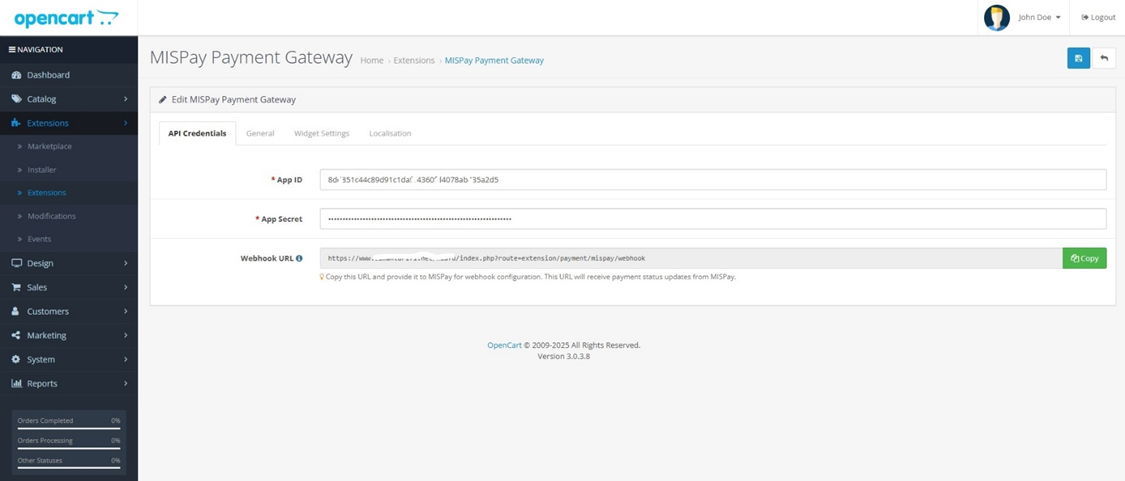The width and height of the screenshot is (1125, 481).
Task: Toggle the Navigation hamburger icon
Action: click(x=11, y=50)
